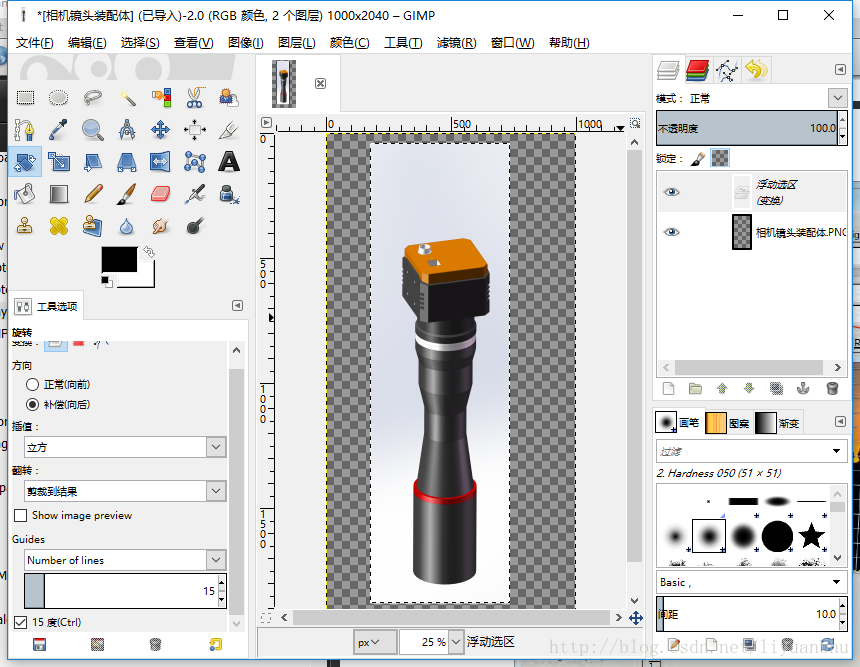Delete layer using trash icon in layers panel
The image size is (860, 667).
point(832,389)
